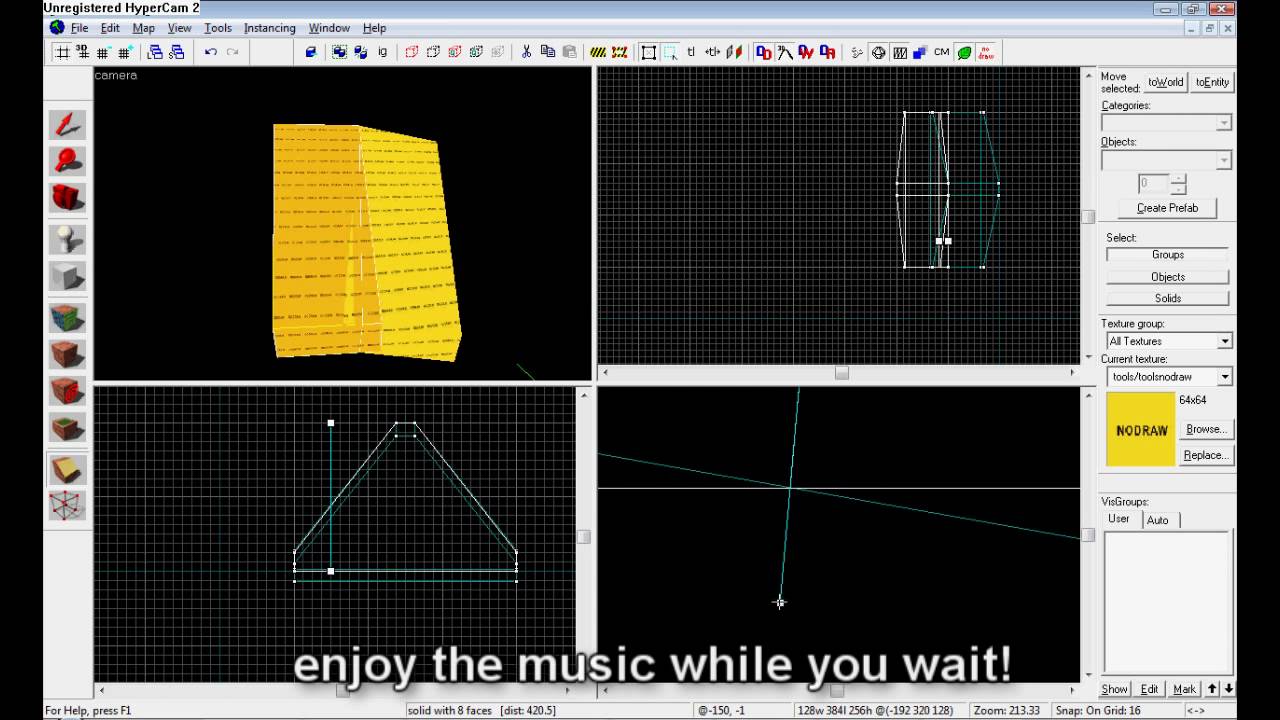The image size is (1280, 720).
Task: Click the Replace... texture button
Action: point(1206,455)
